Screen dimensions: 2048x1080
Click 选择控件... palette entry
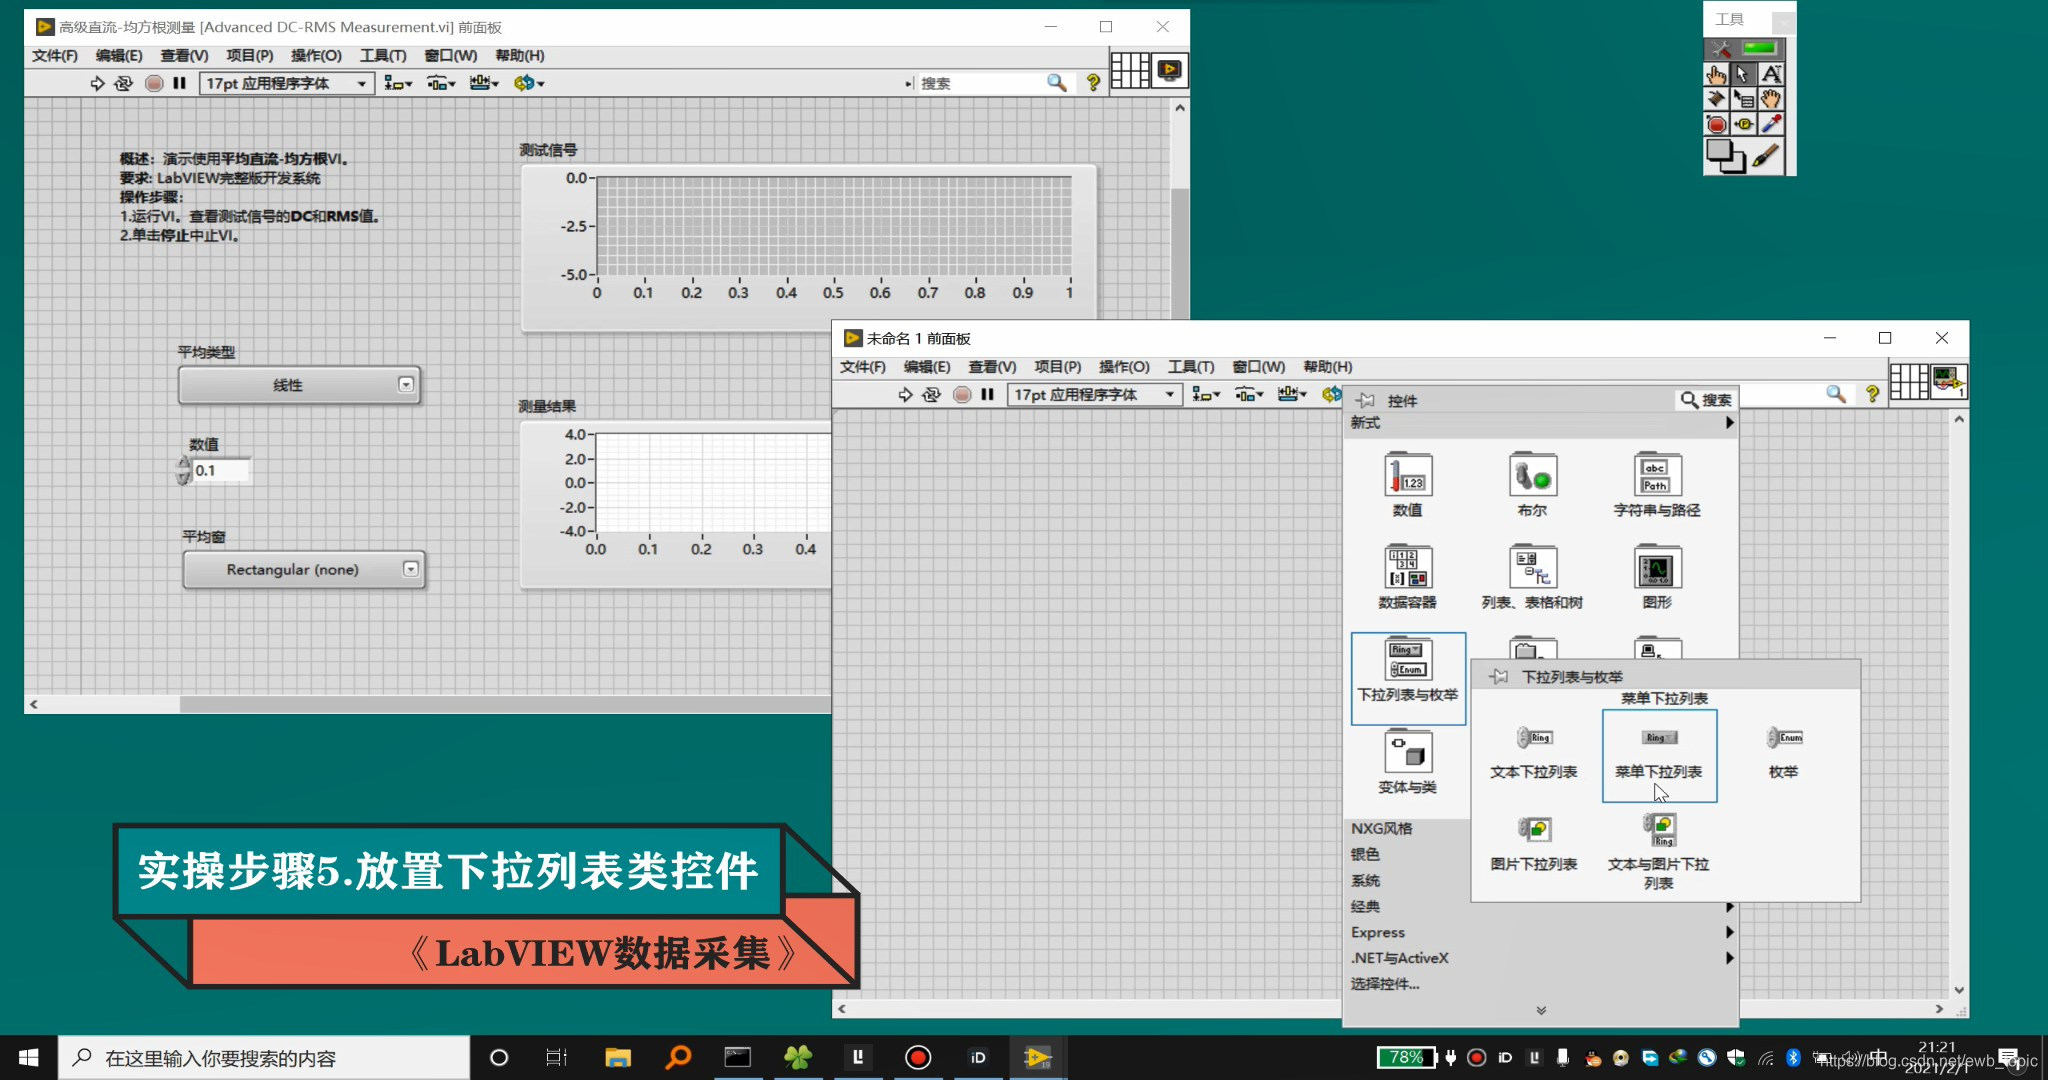pyautogui.click(x=1384, y=984)
